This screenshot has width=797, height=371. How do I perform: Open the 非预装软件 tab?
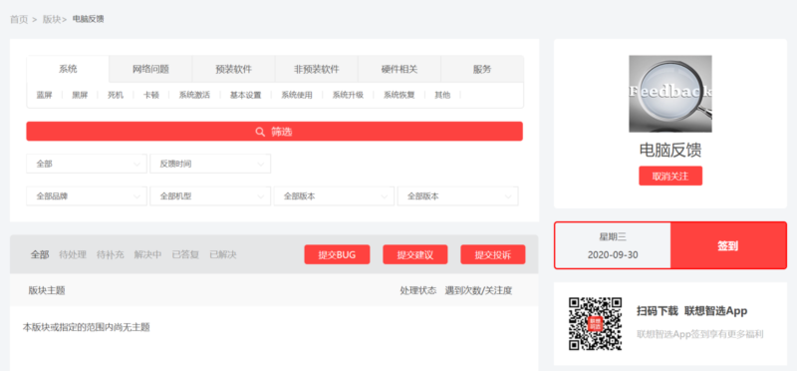316,69
